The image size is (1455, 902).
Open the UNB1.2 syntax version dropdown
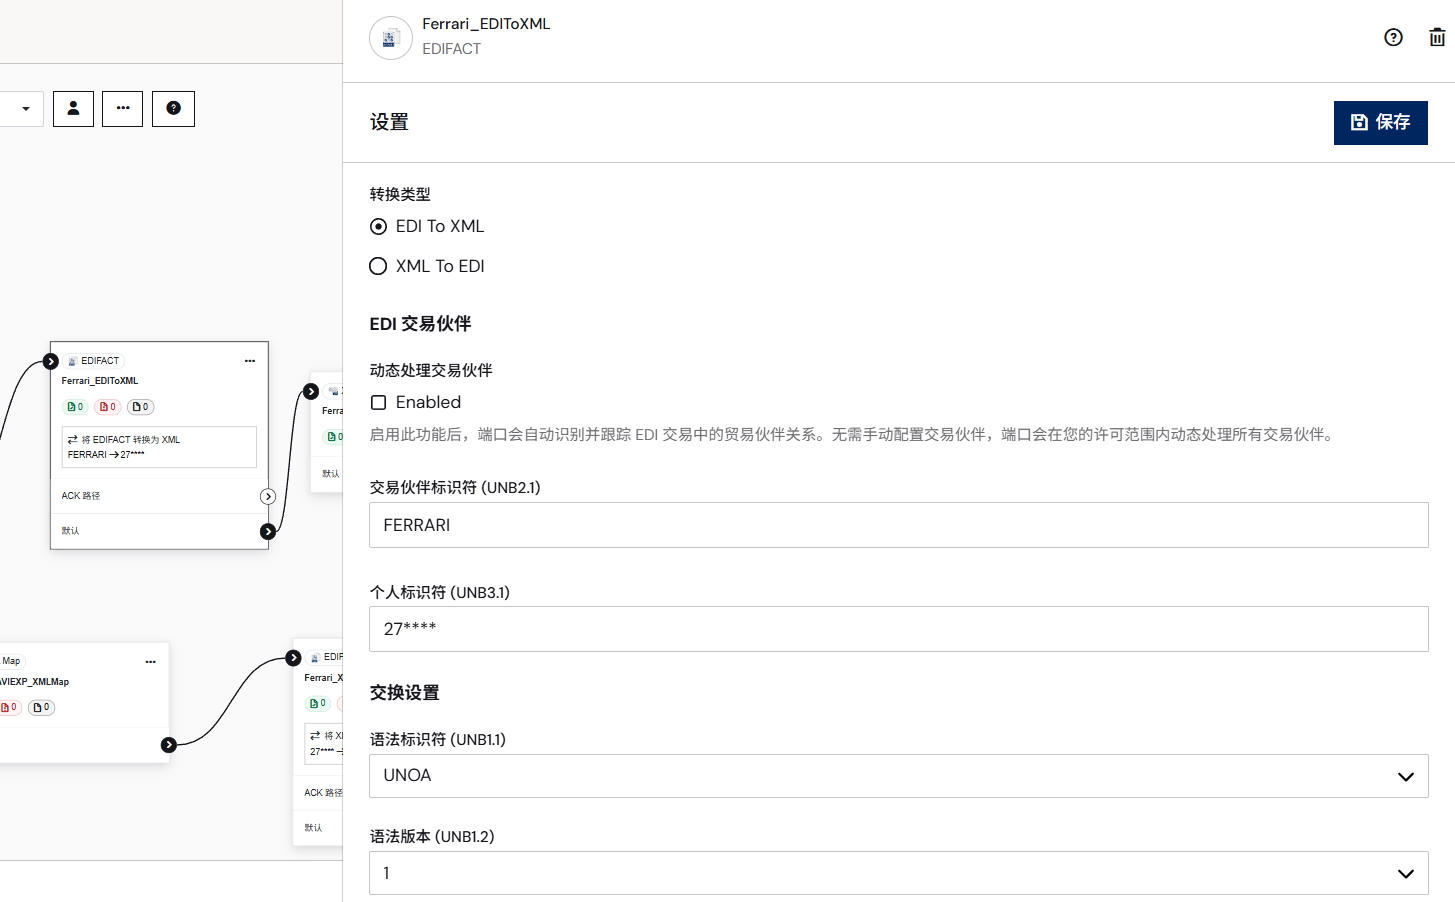(898, 873)
